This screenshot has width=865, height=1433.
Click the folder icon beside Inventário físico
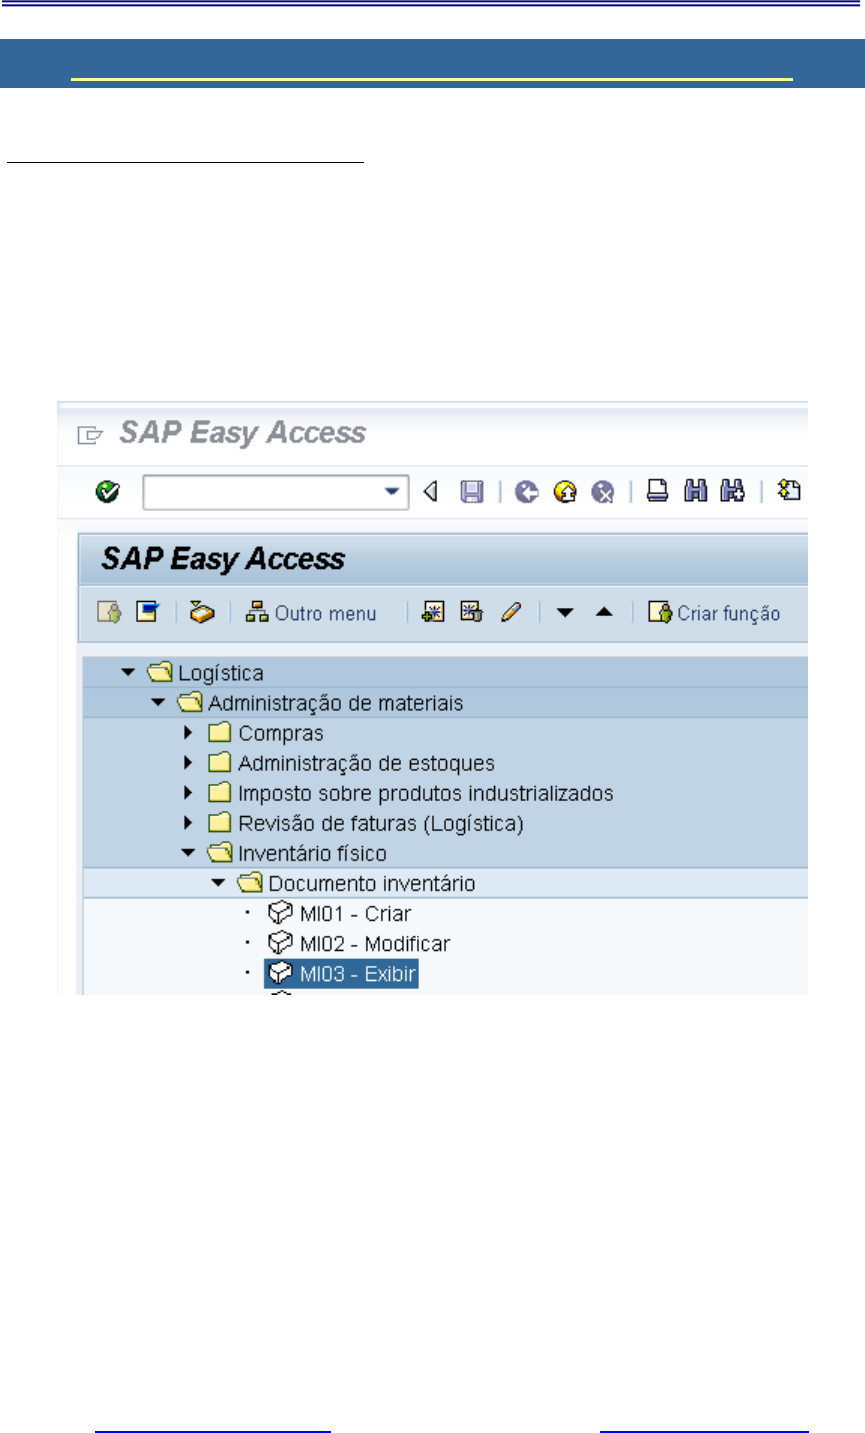coord(221,852)
